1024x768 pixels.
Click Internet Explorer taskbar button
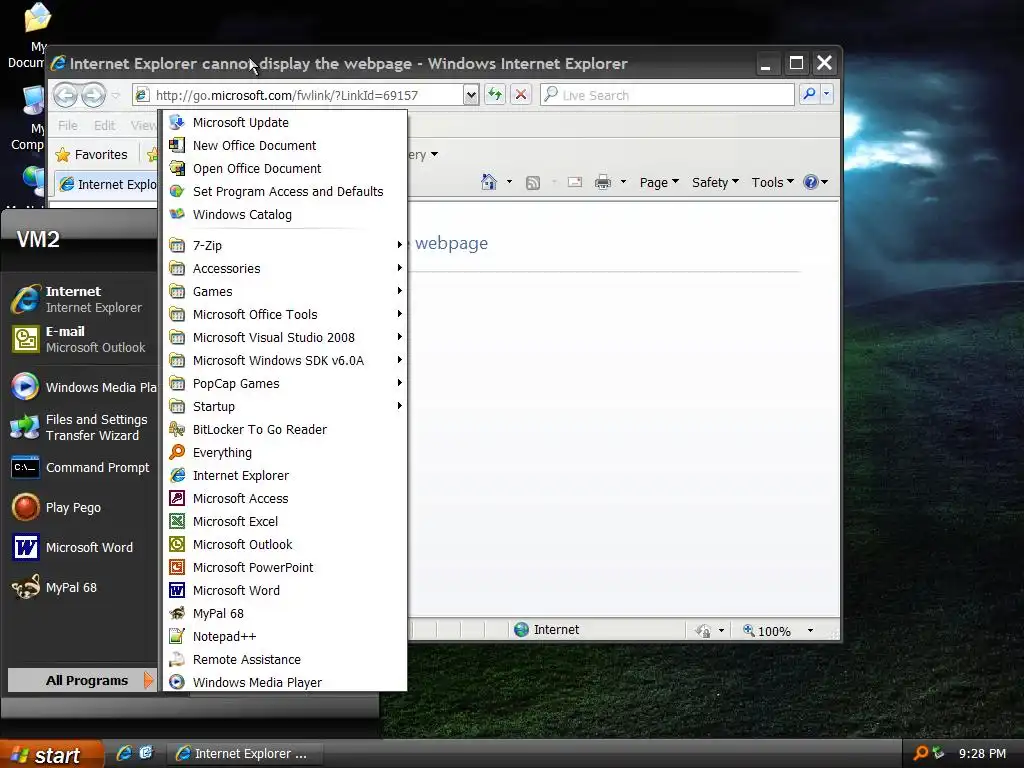click(244, 754)
